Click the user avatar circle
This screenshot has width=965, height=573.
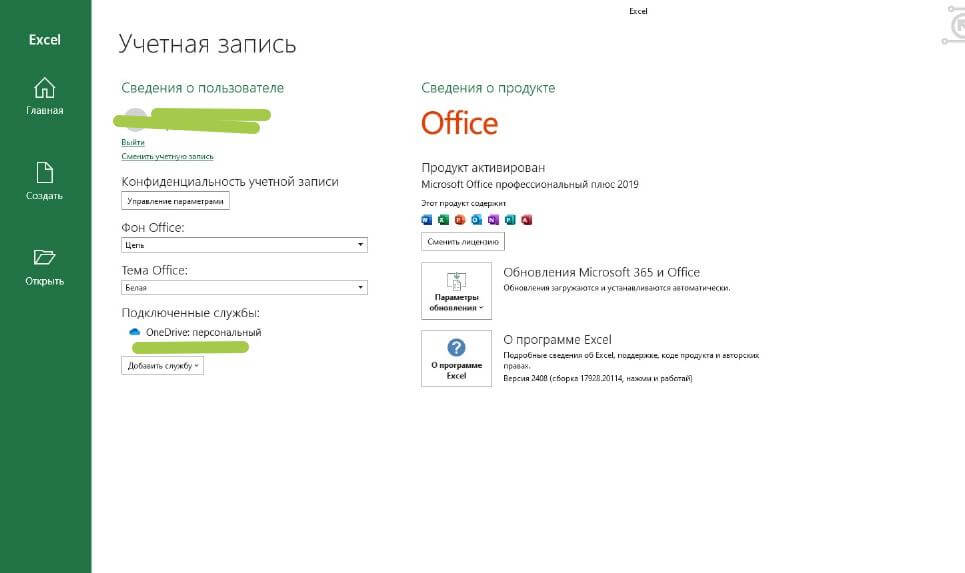tap(135, 119)
